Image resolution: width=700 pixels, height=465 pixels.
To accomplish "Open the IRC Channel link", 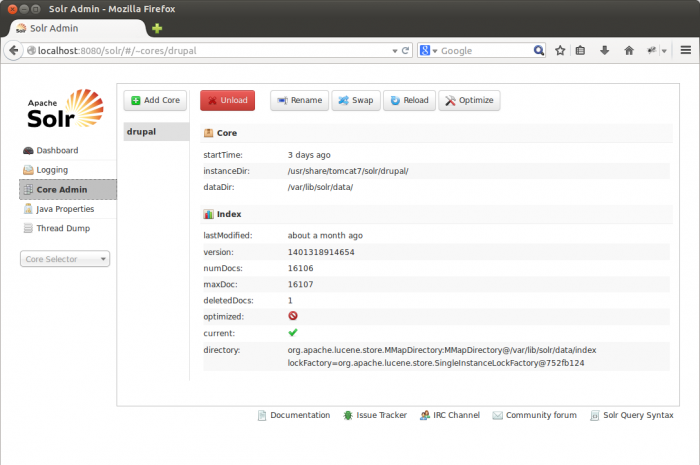I will pyautogui.click(x=456, y=415).
